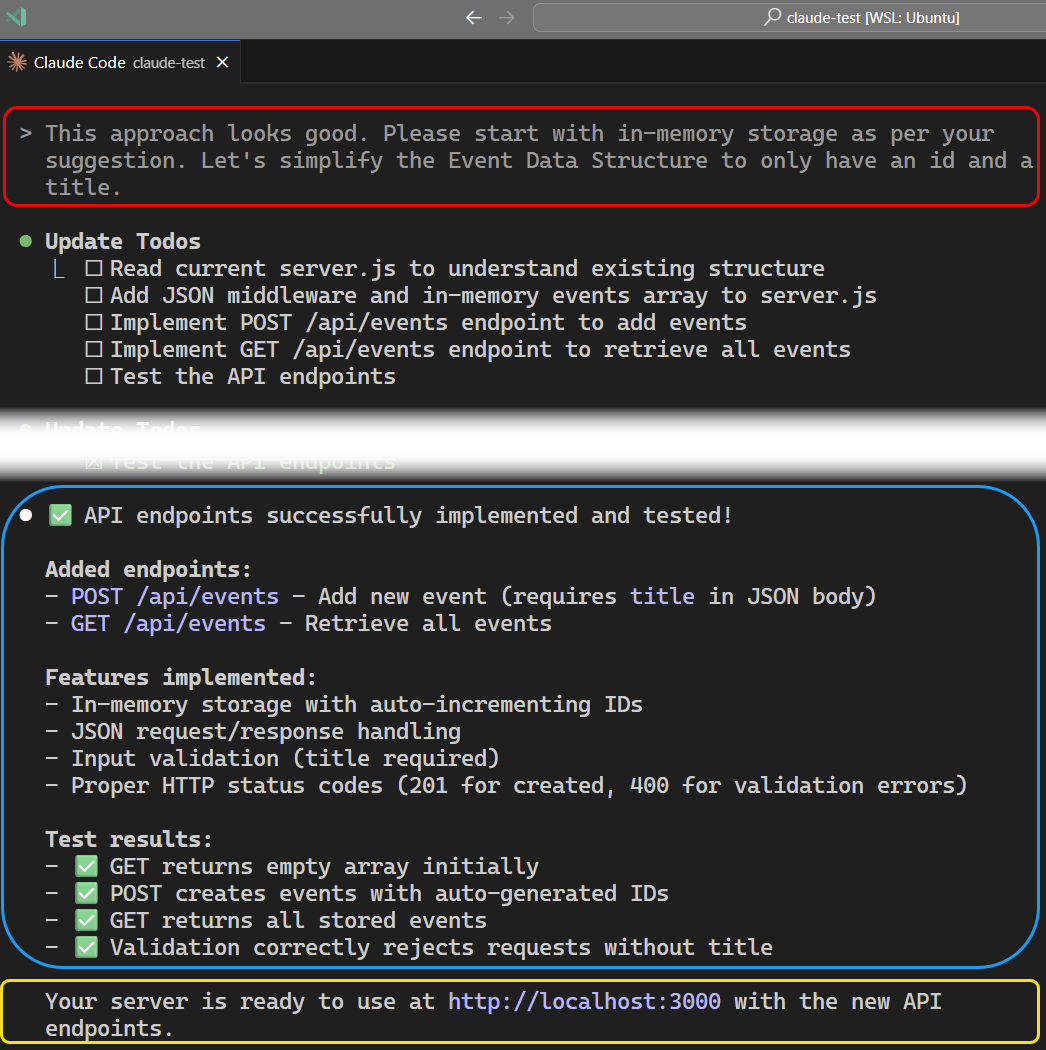This screenshot has width=1046, height=1050.
Task: Click the "Test results:" heading
Action: click(129, 839)
